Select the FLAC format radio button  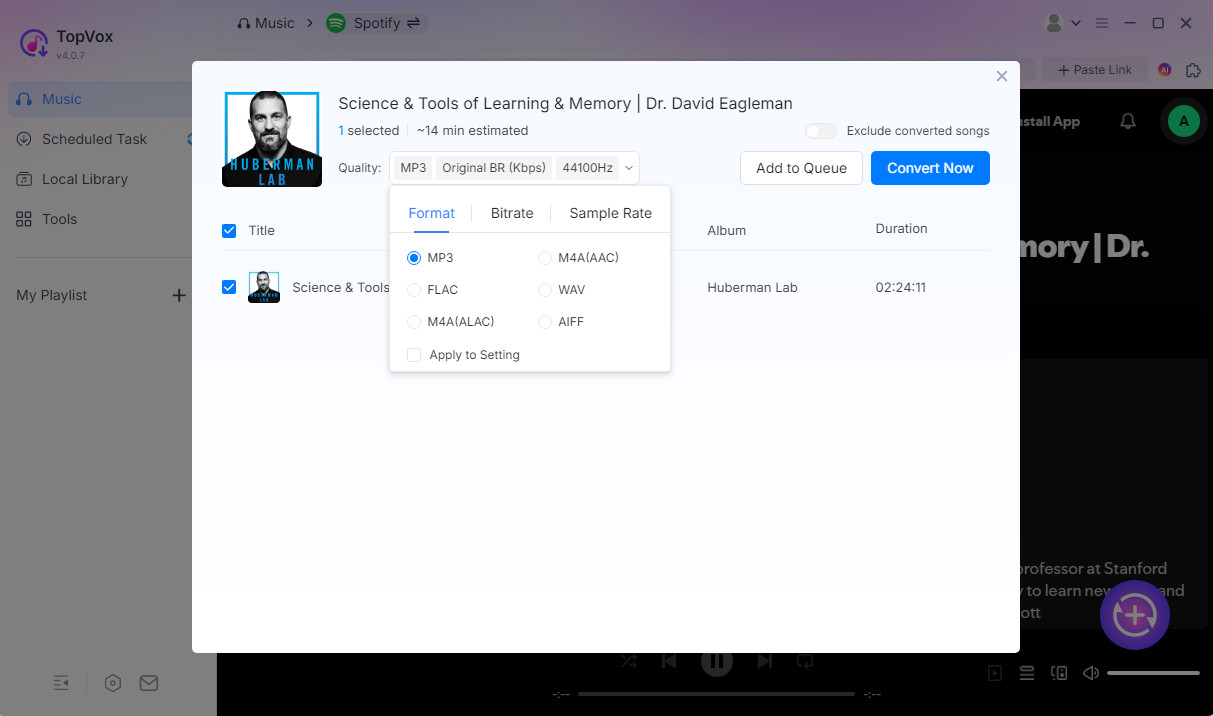[414, 289]
